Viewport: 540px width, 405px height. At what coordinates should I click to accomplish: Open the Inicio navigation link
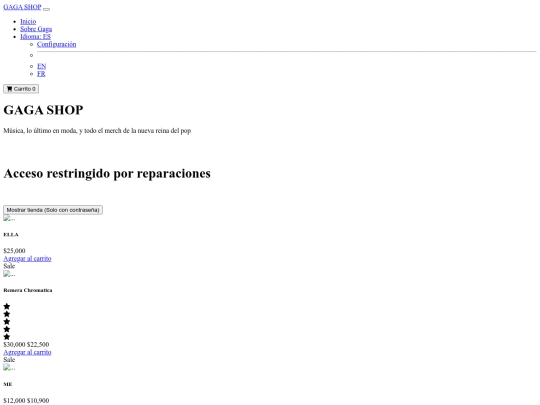tap(28, 21)
